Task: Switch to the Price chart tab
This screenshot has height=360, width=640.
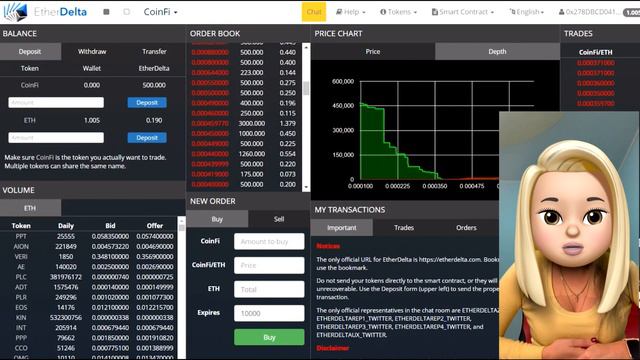Action: [x=373, y=51]
